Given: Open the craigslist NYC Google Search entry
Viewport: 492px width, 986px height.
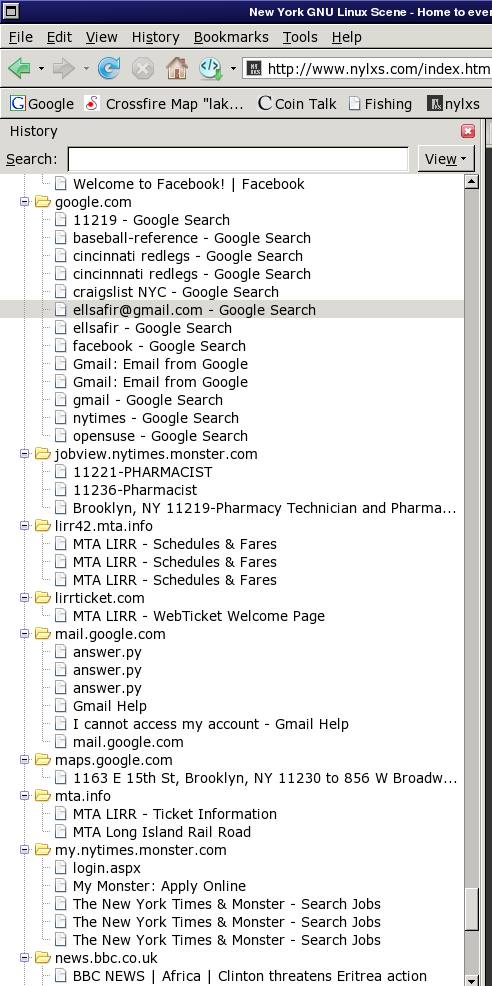Looking at the screenshot, I should click(x=176, y=292).
